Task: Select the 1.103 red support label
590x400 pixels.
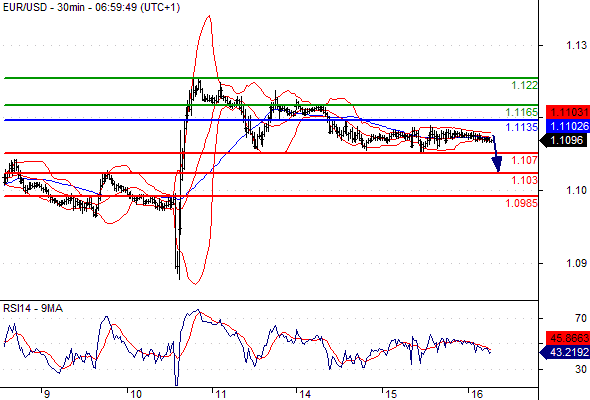Action: (525, 180)
